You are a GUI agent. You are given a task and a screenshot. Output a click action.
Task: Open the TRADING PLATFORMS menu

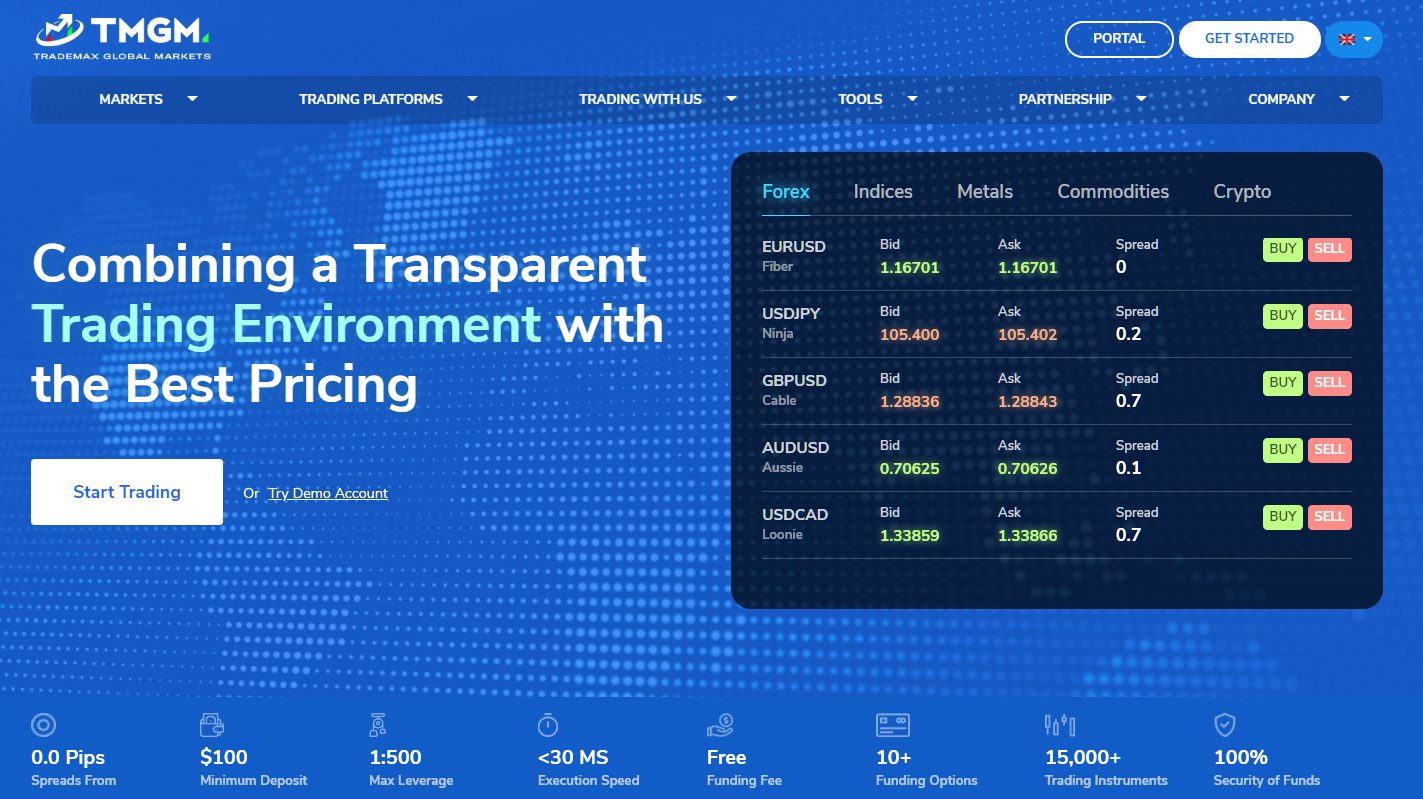coord(371,99)
